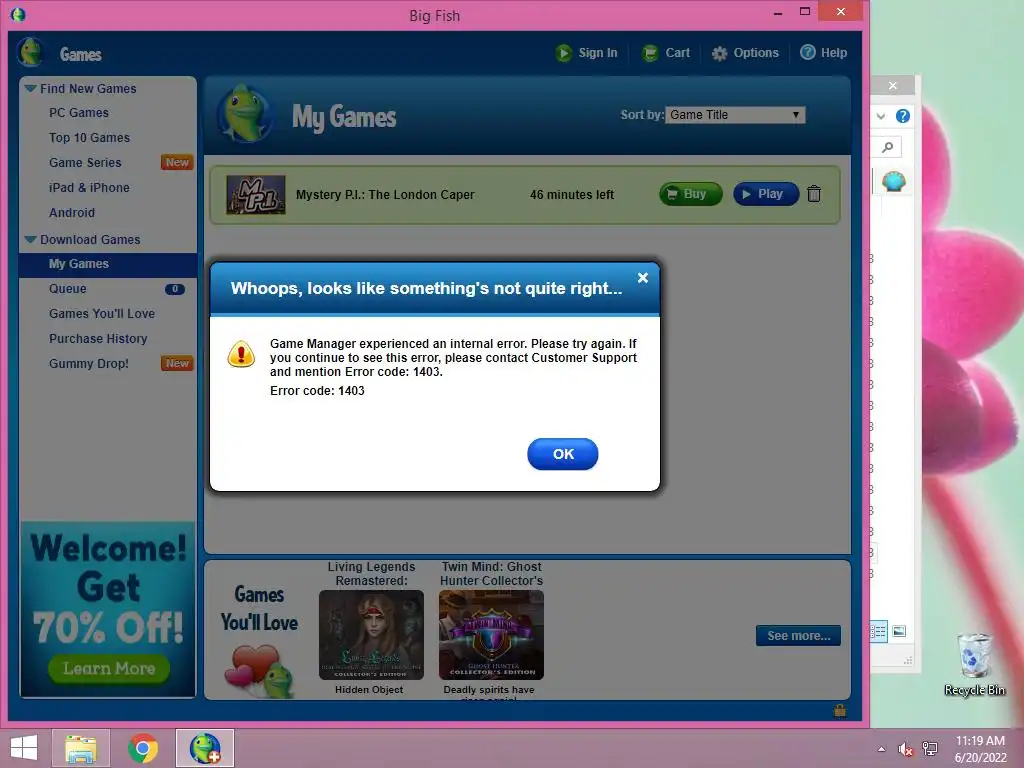Open the Cart

point(665,53)
